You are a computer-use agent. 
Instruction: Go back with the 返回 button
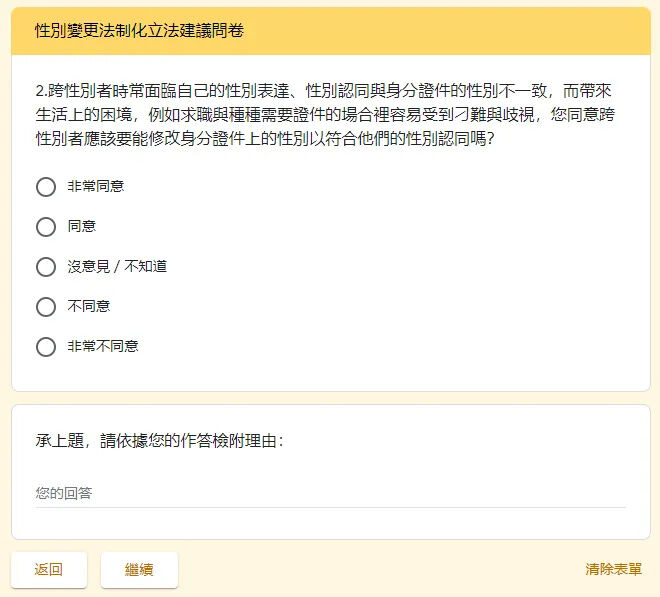pyautogui.click(x=49, y=570)
